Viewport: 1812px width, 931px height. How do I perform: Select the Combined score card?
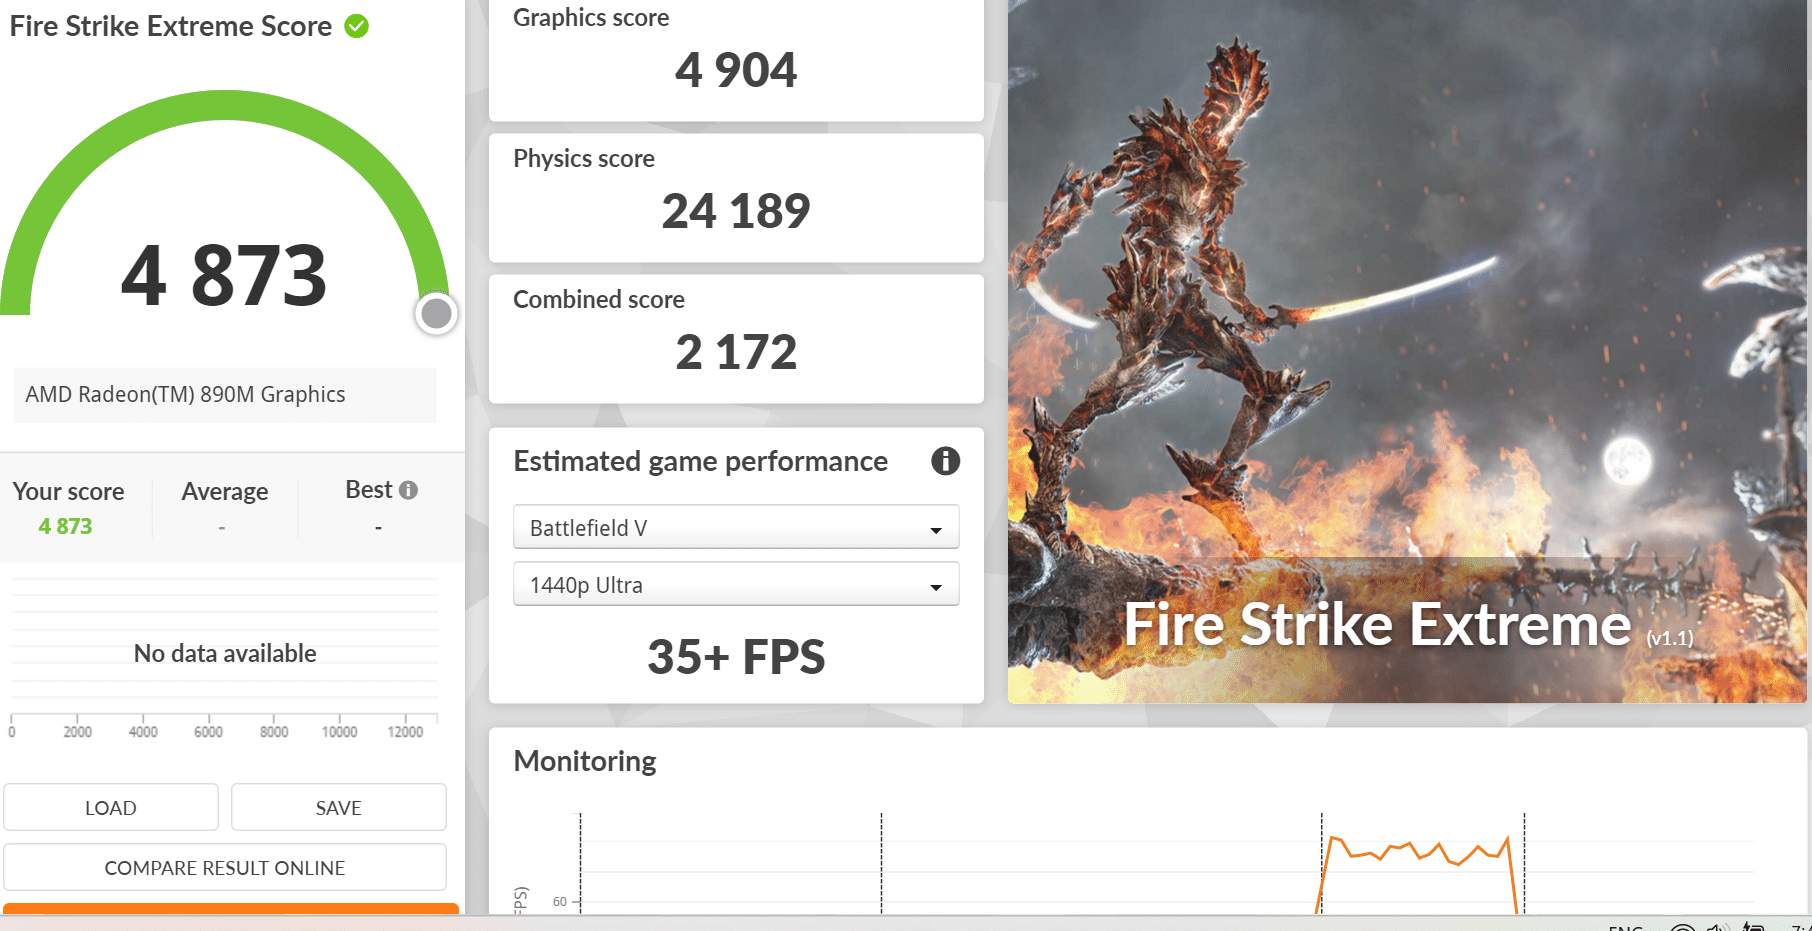point(736,339)
